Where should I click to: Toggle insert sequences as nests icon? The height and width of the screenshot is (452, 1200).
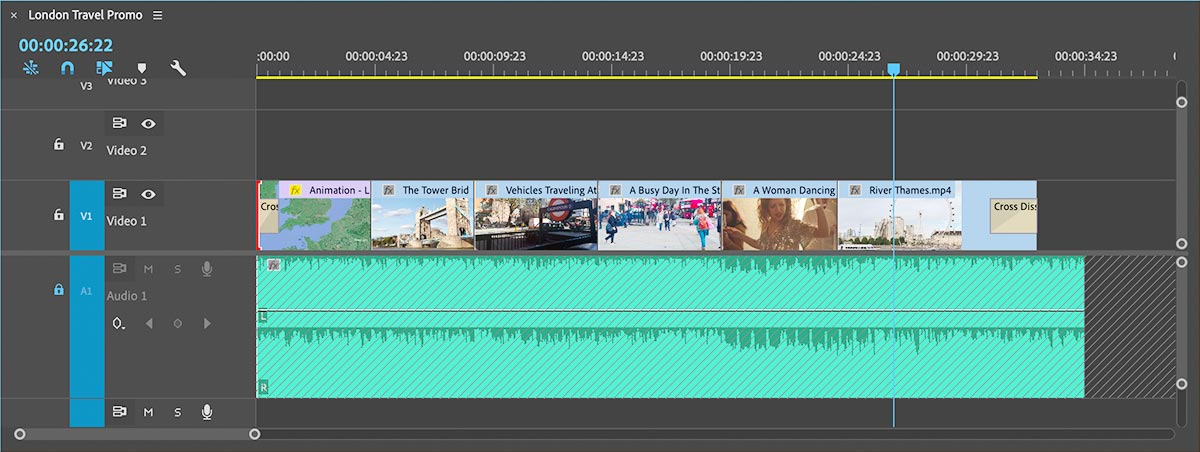(x=30, y=69)
